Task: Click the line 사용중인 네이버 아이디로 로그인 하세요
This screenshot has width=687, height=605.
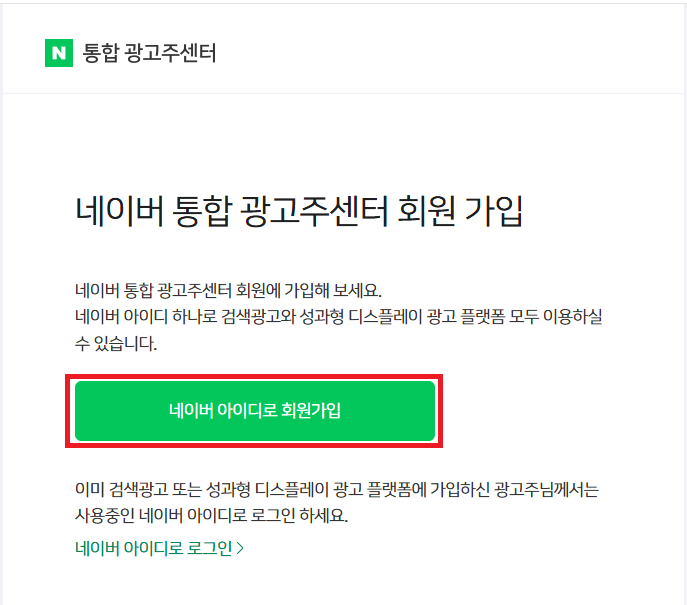Action: pos(211,515)
